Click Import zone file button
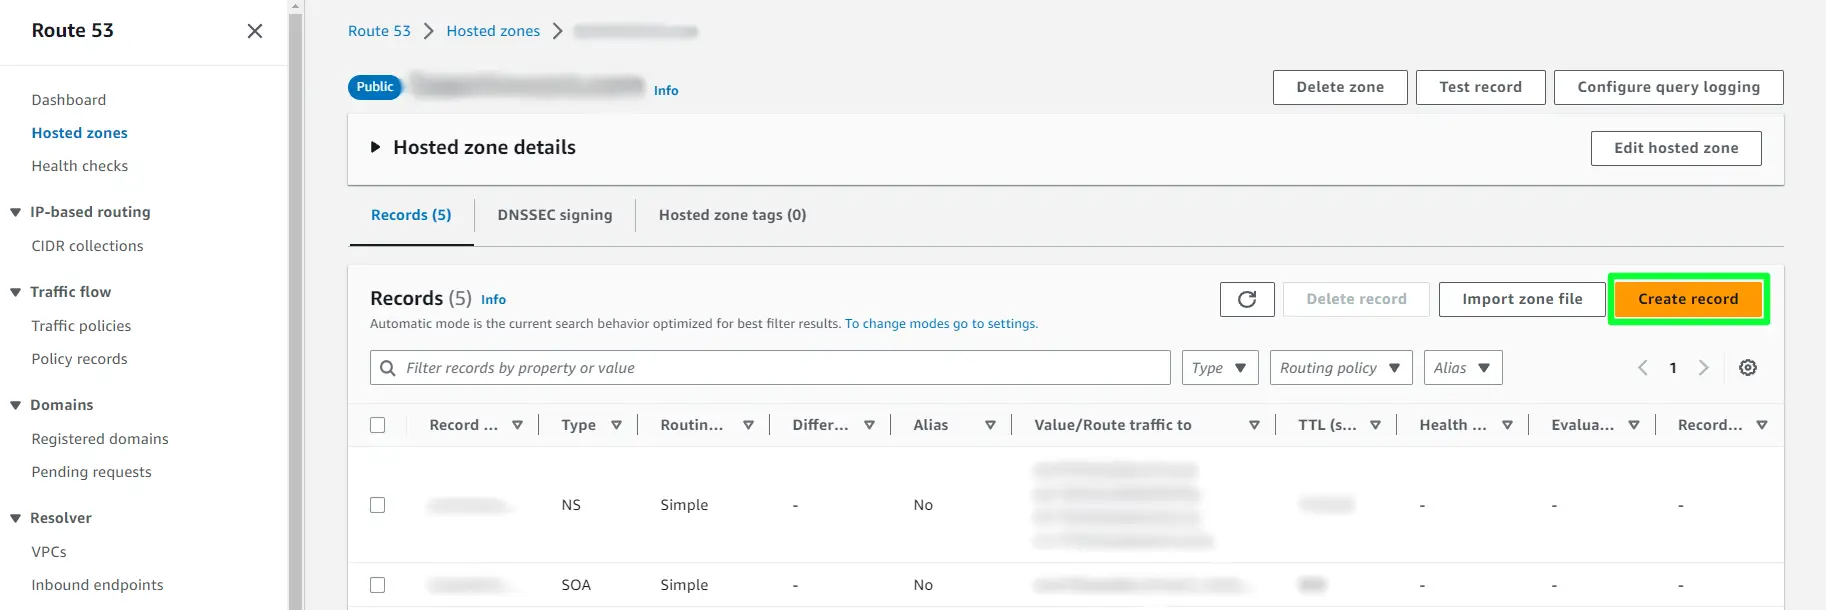This screenshot has width=1826, height=610. coord(1522,299)
